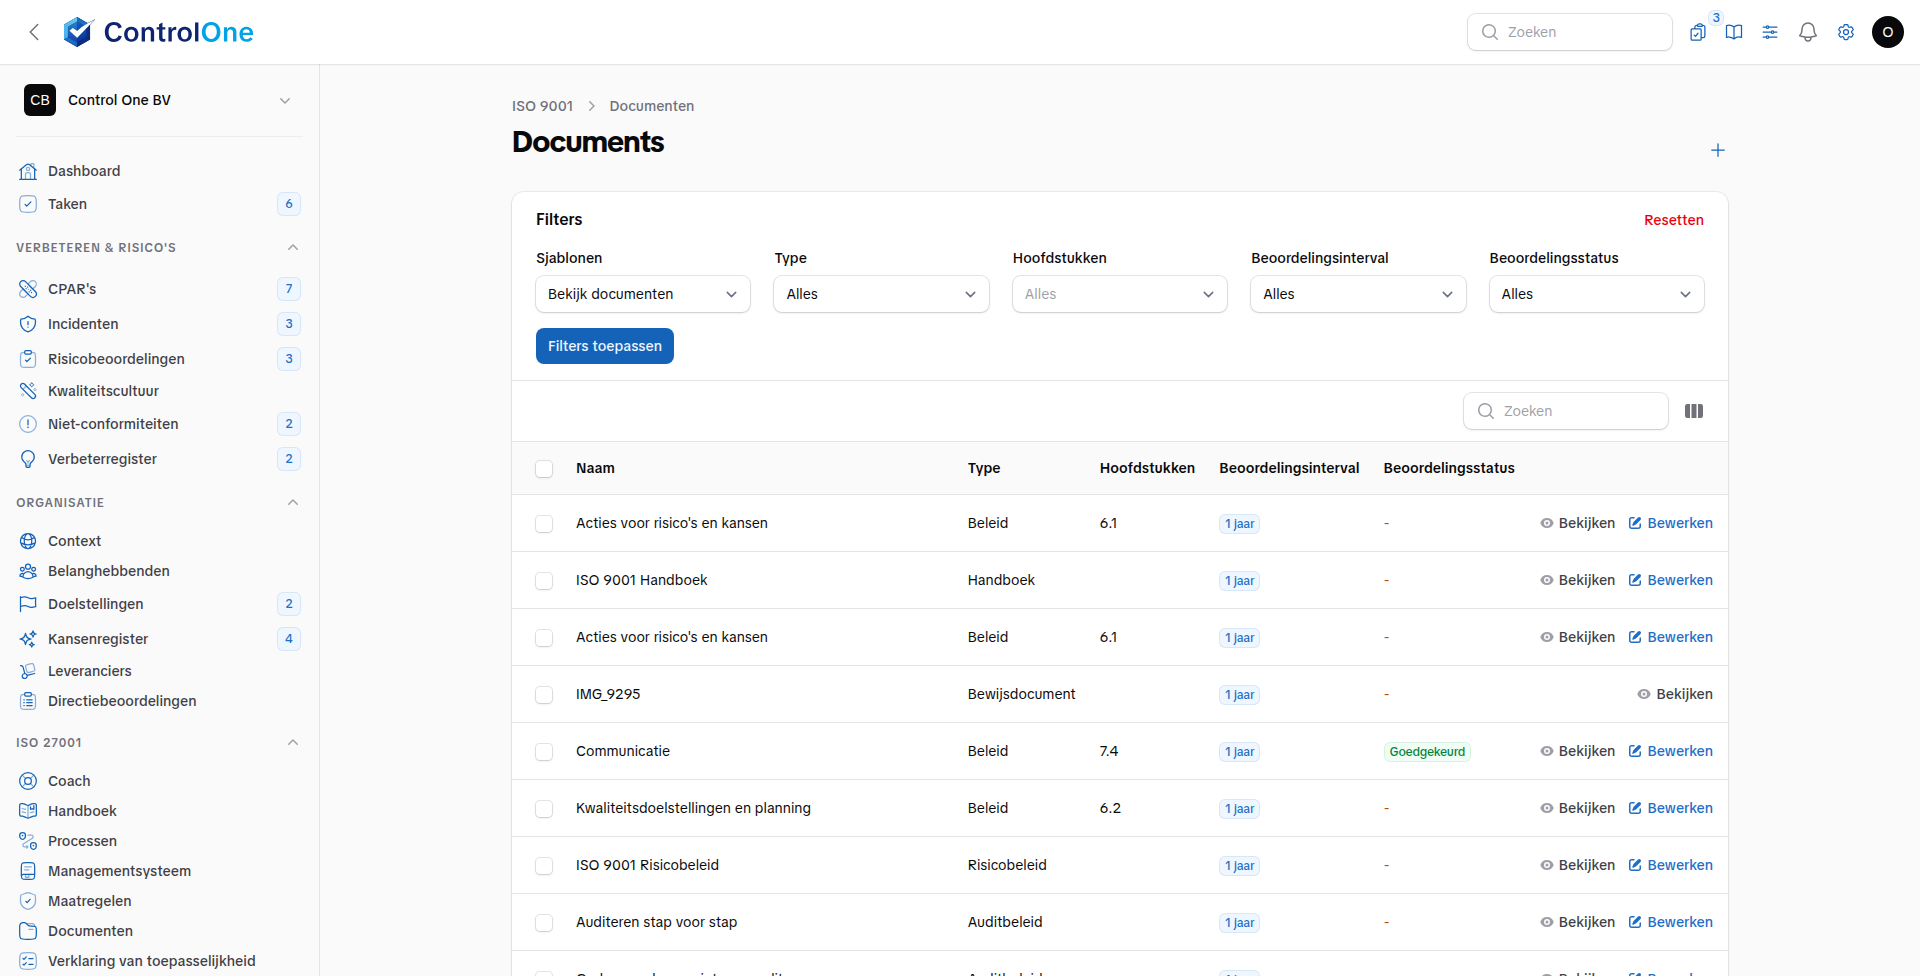The width and height of the screenshot is (1920, 976).
Task: Check the ISO 9001 Risicobeleid row checkbox
Action: click(x=544, y=866)
